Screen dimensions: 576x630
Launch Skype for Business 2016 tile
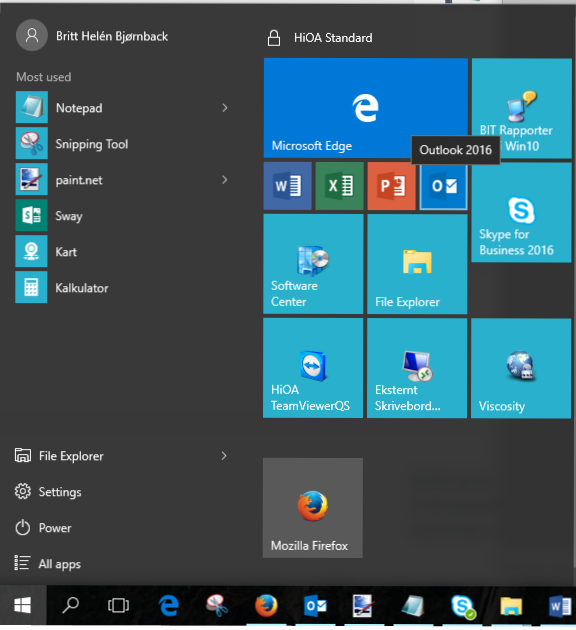(521, 212)
